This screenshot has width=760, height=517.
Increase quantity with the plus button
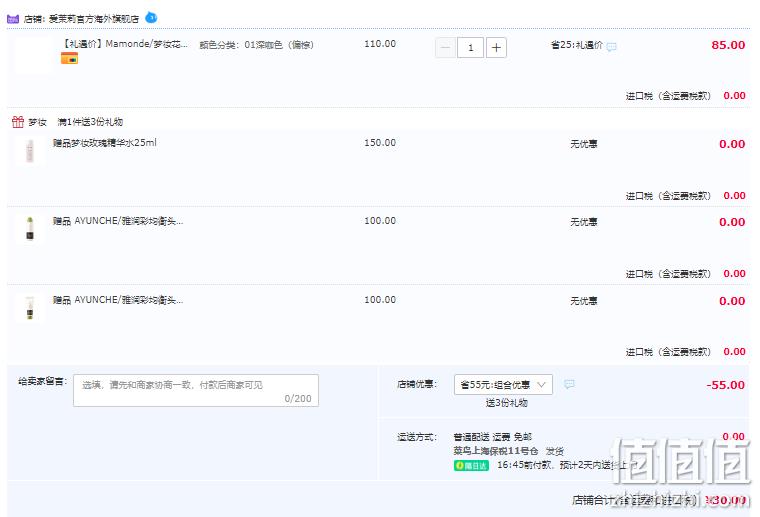(x=496, y=47)
